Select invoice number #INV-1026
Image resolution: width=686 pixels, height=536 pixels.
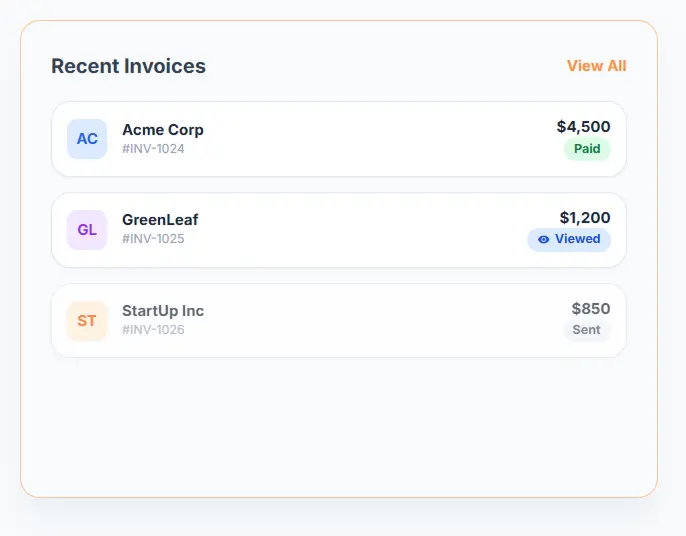[153, 330]
